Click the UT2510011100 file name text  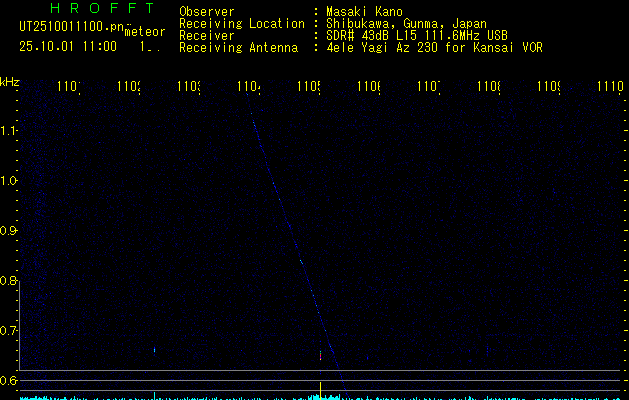(72, 26)
